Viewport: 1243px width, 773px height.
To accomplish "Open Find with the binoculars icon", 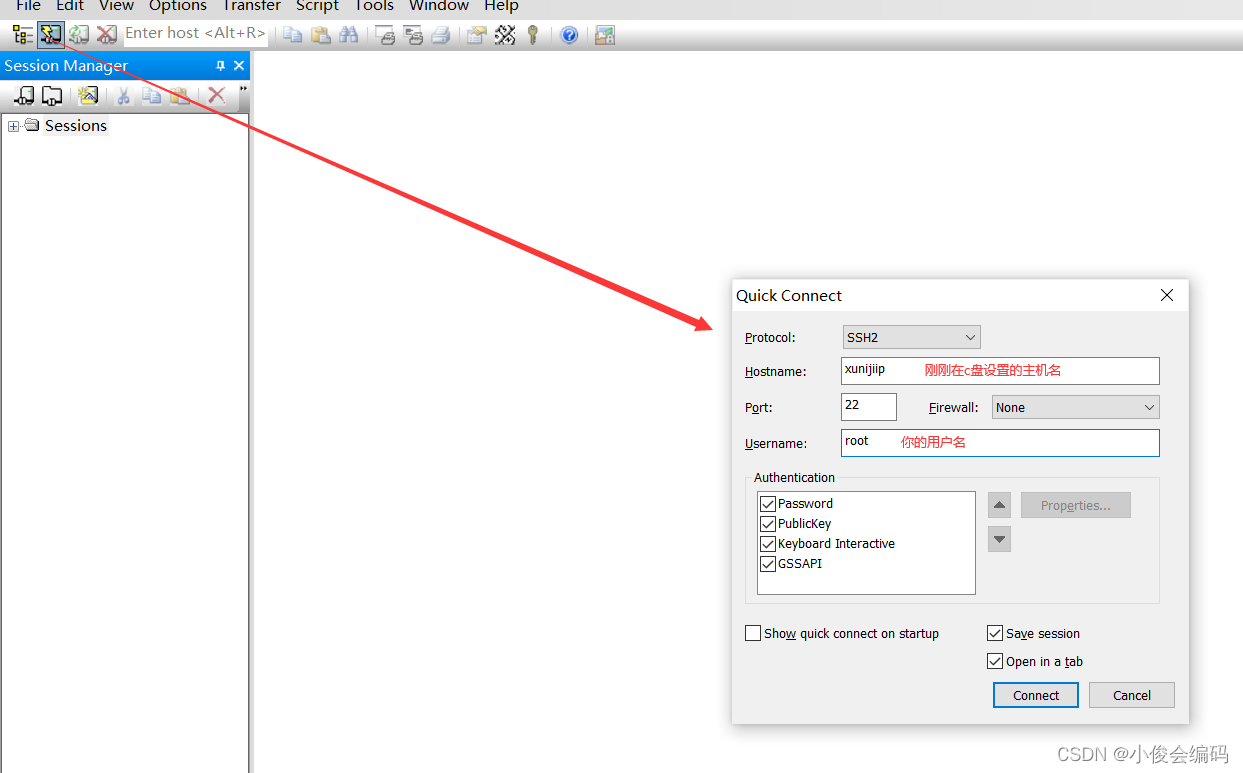I will [x=348, y=35].
